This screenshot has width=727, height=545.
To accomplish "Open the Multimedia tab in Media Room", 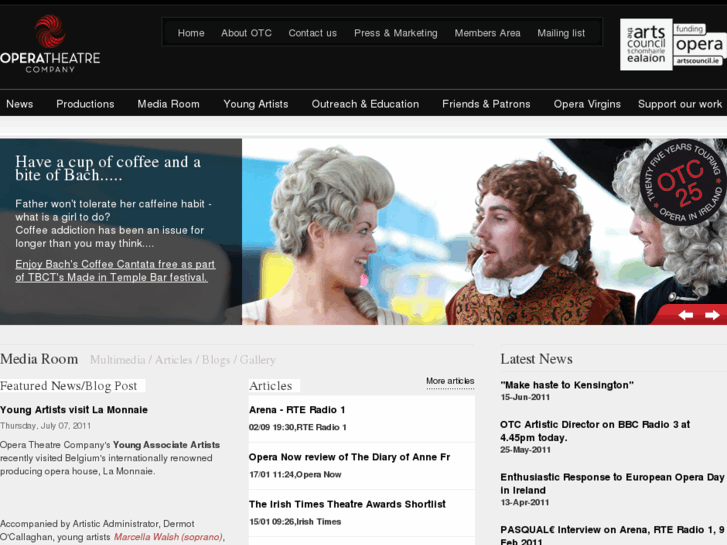I will coord(118,360).
